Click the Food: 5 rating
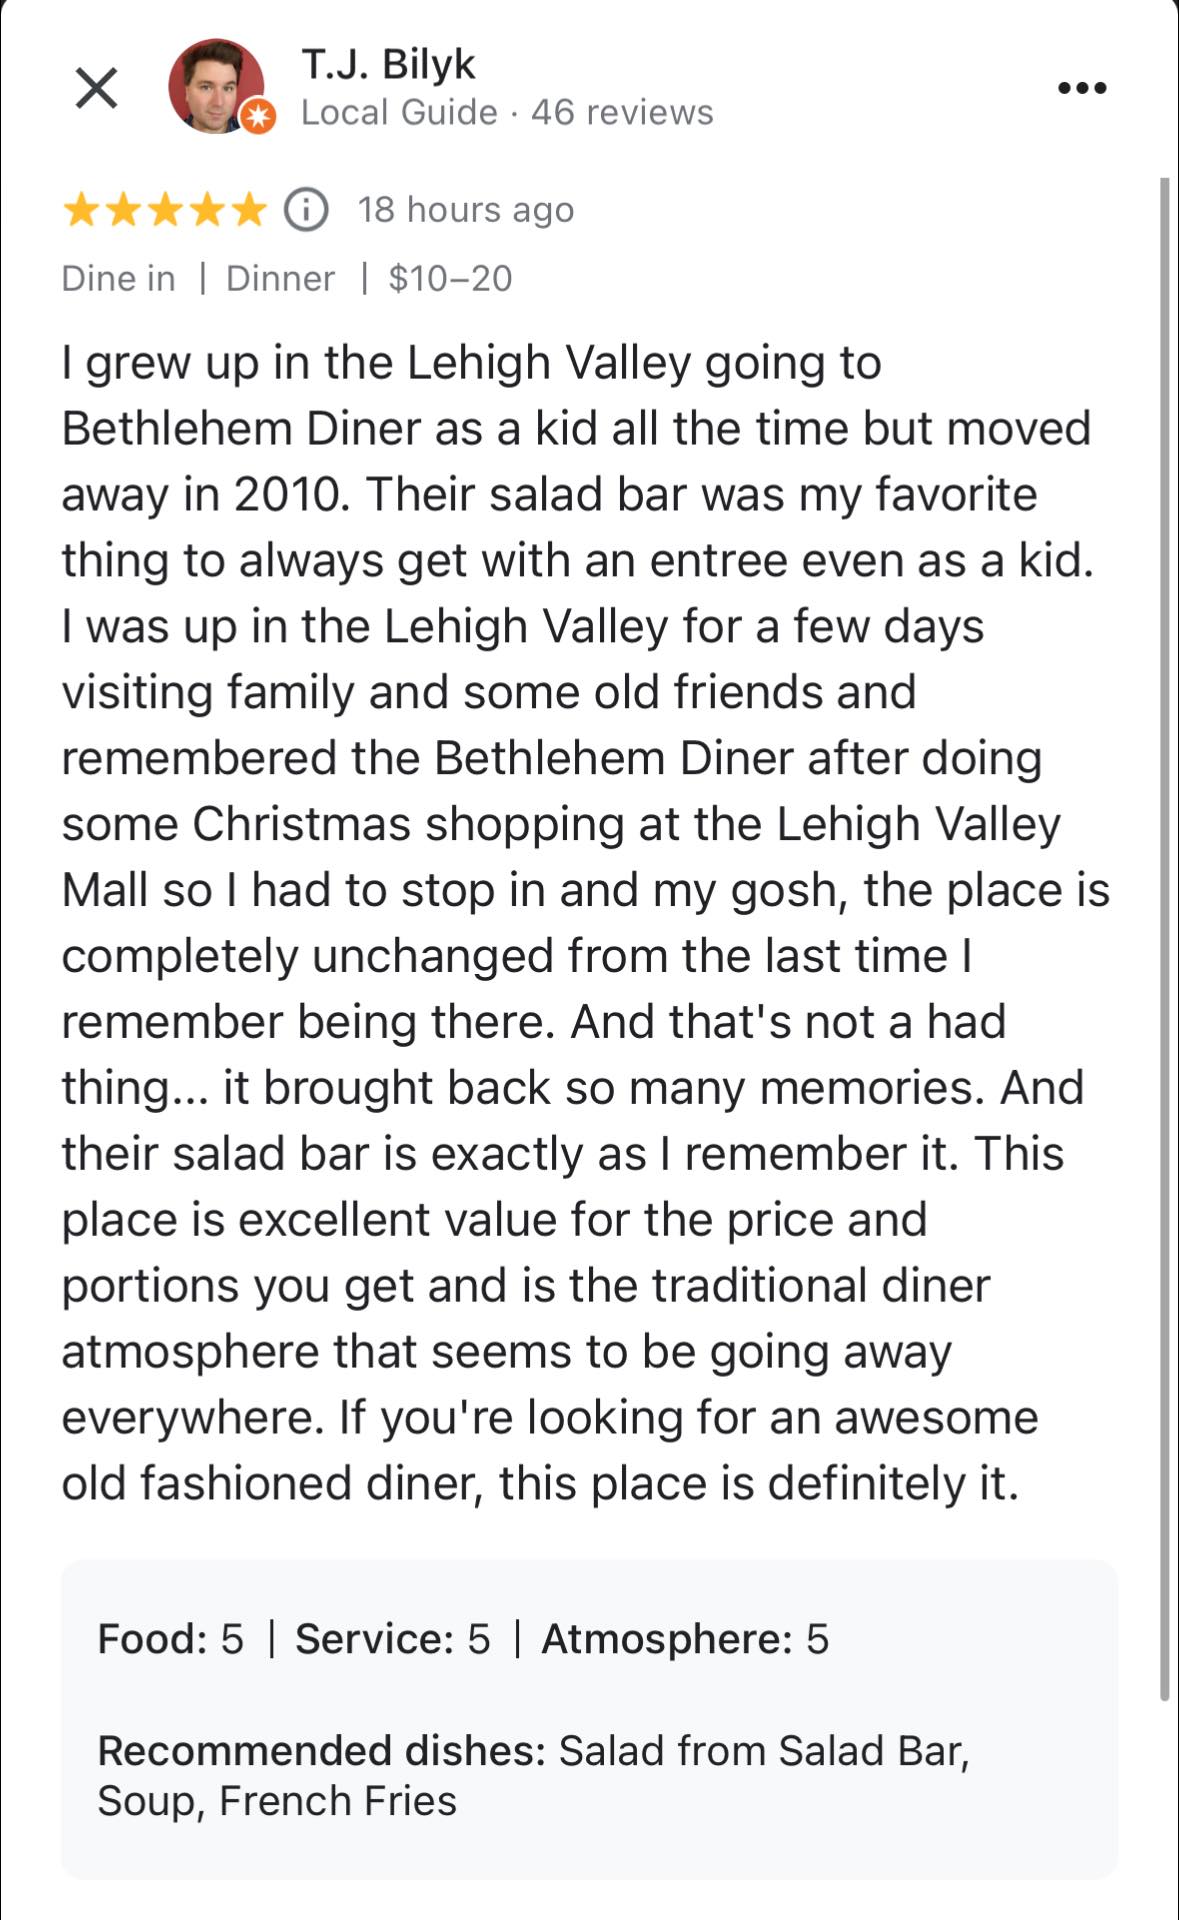This screenshot has height=1920, width=1179. 170,1639
